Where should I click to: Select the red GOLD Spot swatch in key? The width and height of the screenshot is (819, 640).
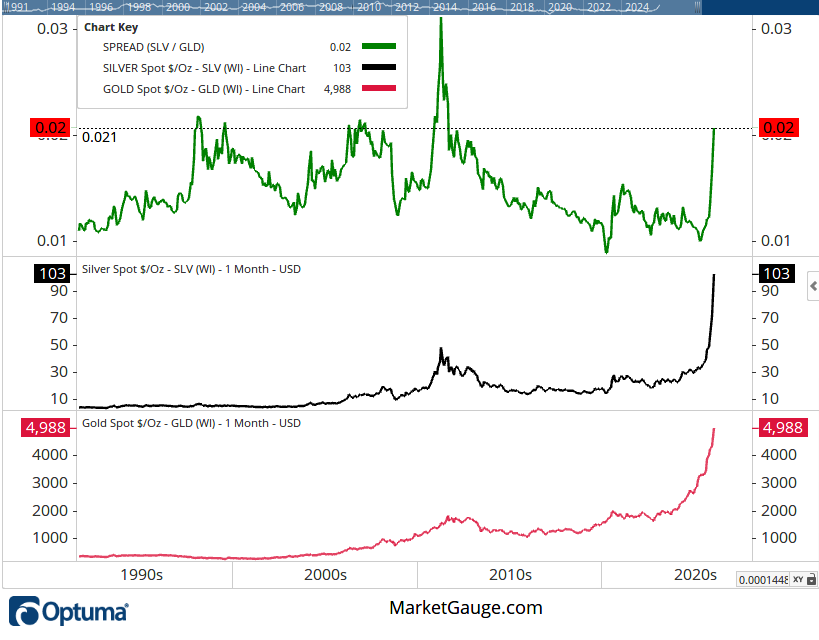379,89
